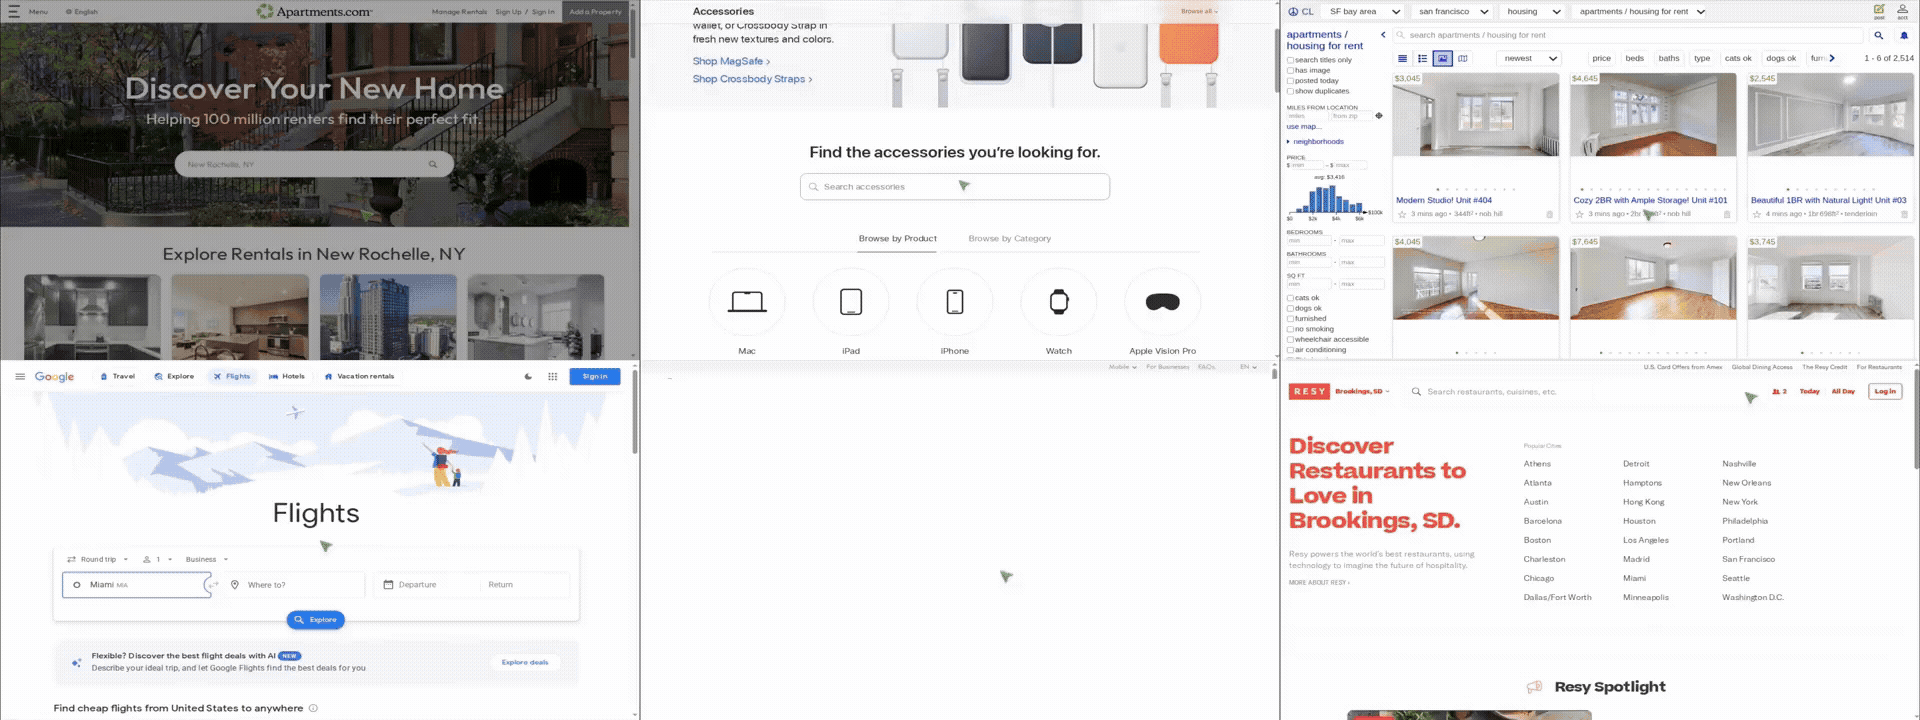Expand the 'neighborhoods' section on Craigslist
Image resolution: width=1920 pixels, height=720 pixels.
pyautogui.click(x=1315, y=142)
